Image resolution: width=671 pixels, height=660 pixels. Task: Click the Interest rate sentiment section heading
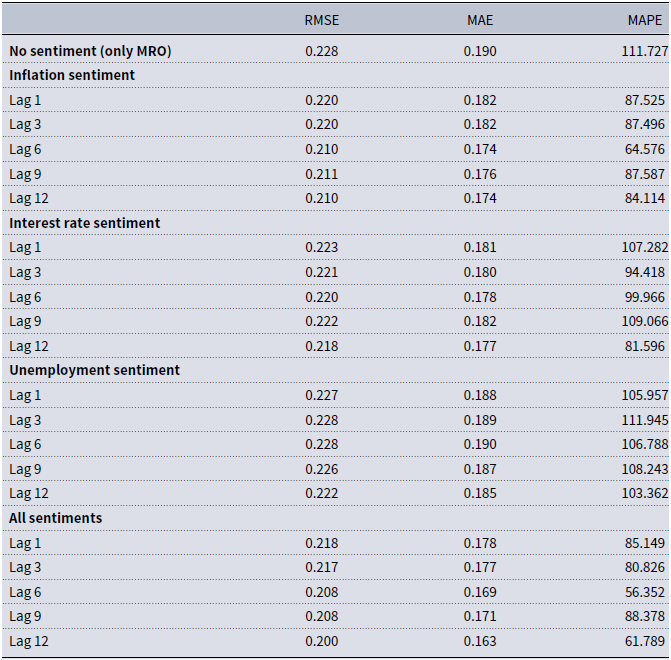coord(84,223)
